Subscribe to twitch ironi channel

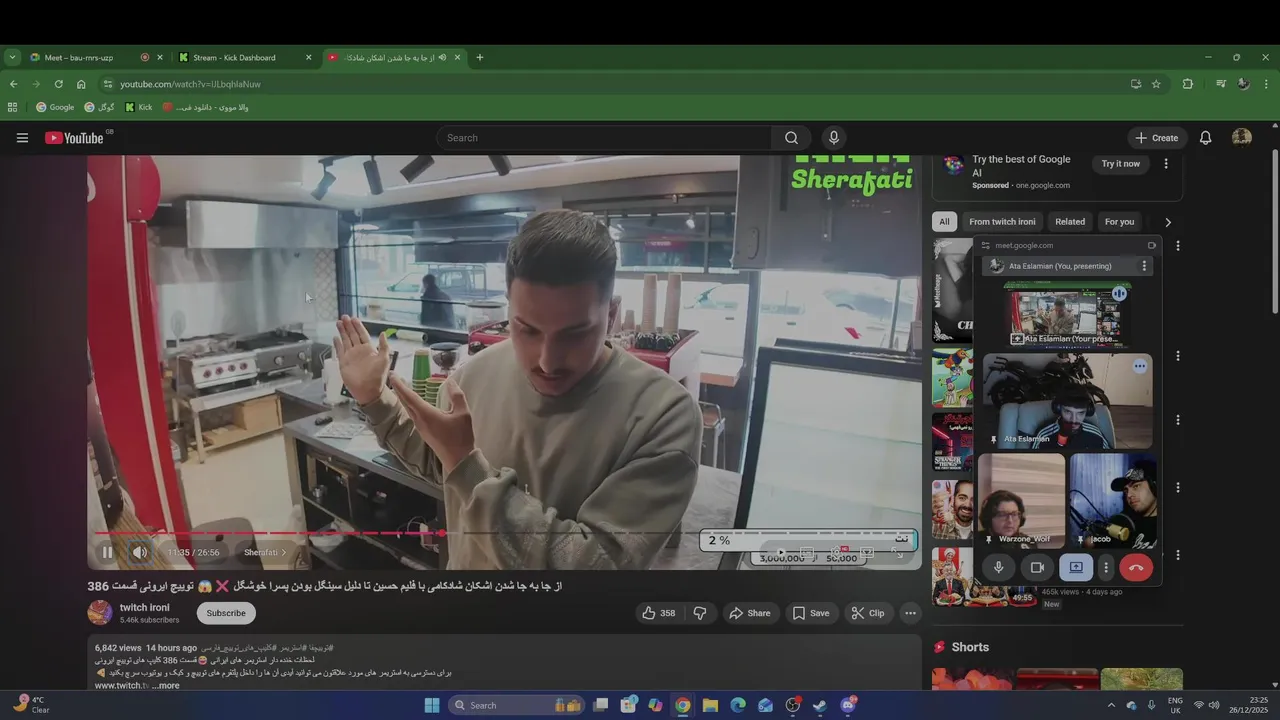tap(226, 613)
